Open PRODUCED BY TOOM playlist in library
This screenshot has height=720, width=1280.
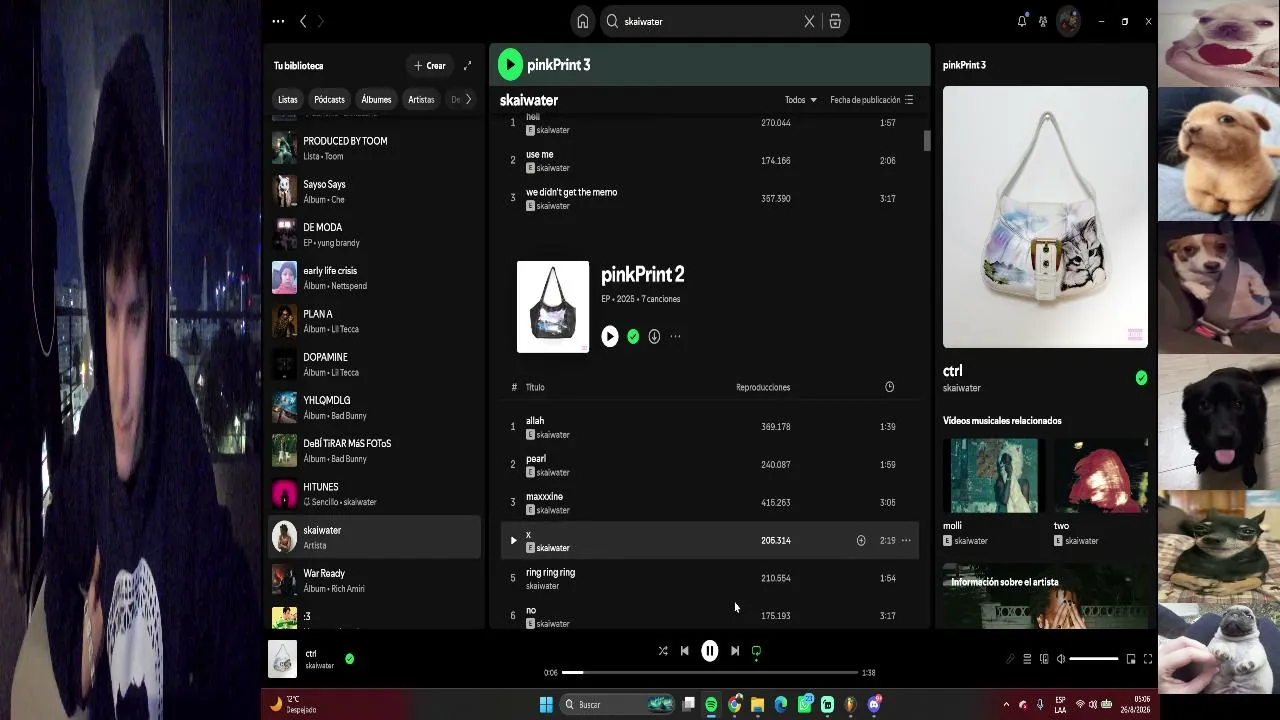[376, 148]
